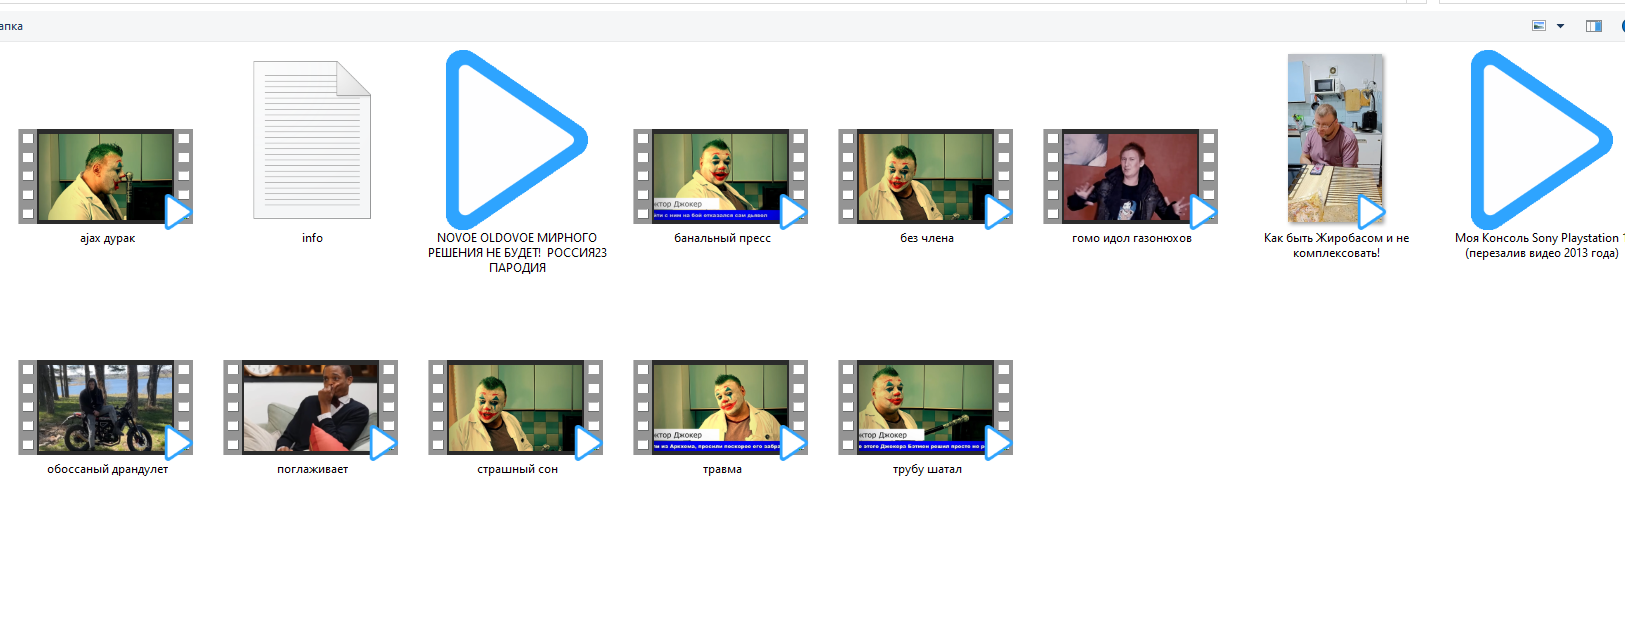Select the 'info' text document icon

(x=312, y=140)
